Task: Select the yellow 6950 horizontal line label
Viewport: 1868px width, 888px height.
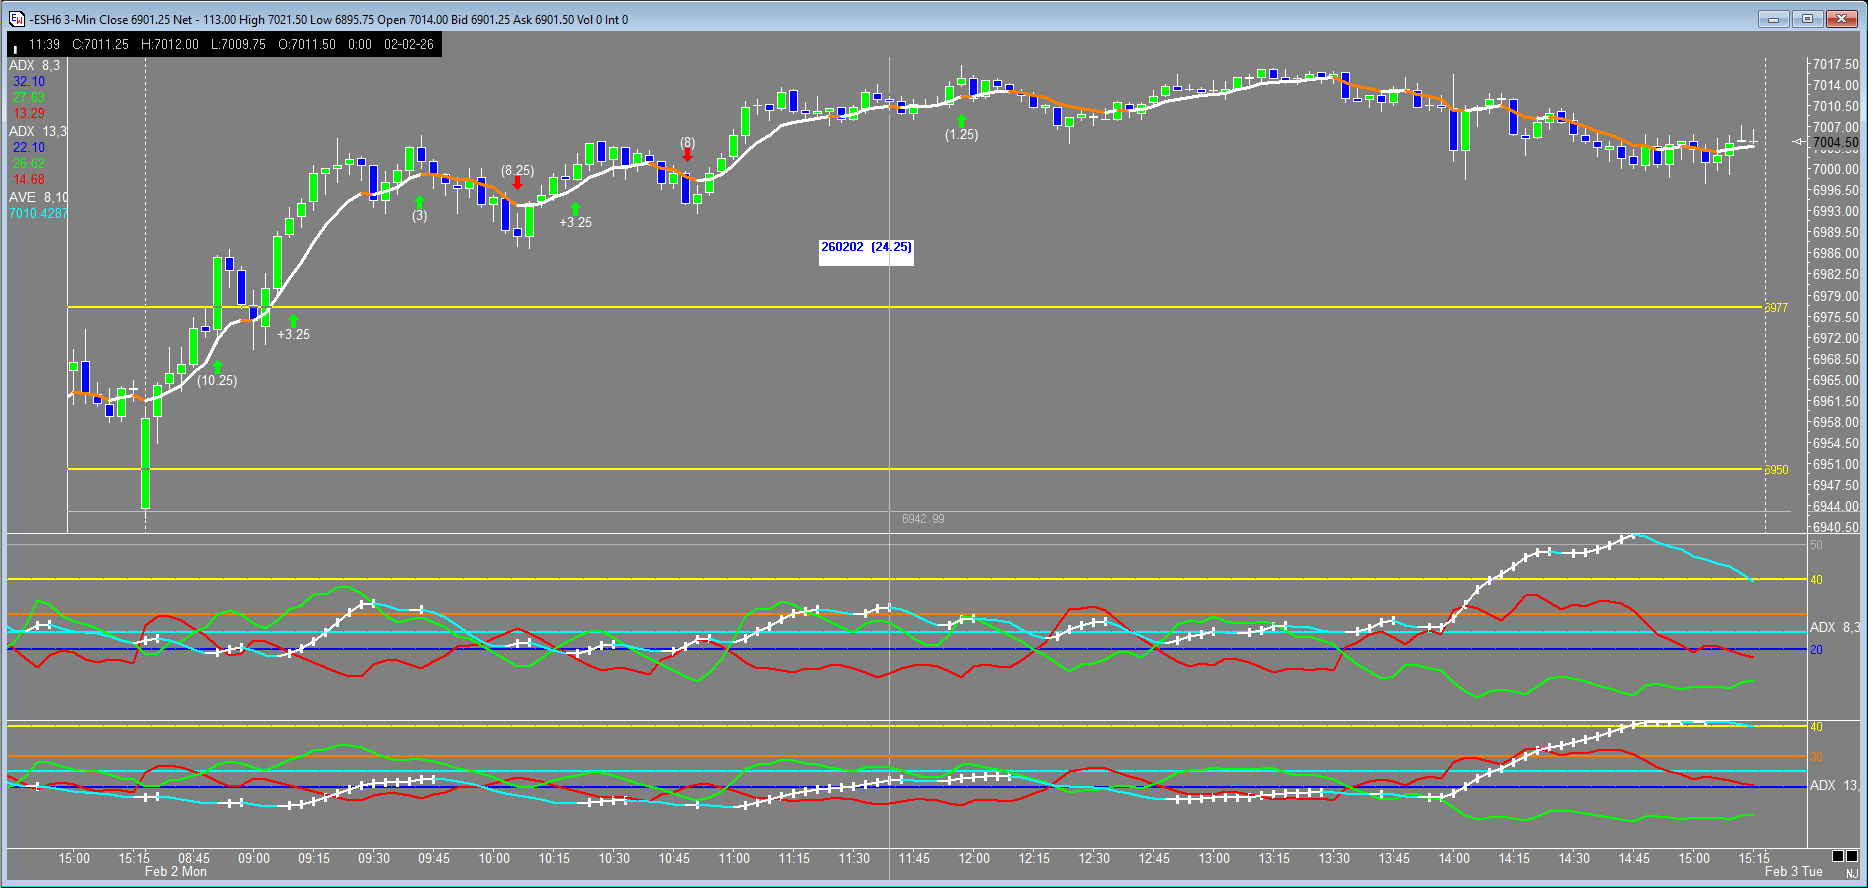Action: coord(1776,470)
